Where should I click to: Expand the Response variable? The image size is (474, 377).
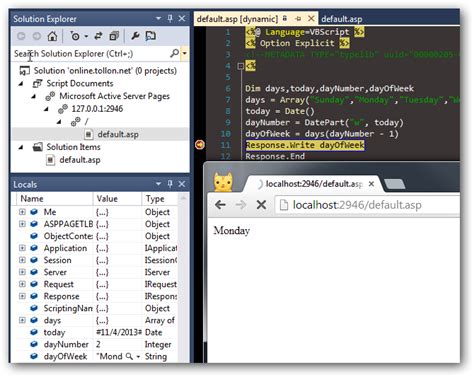(22, 296)
